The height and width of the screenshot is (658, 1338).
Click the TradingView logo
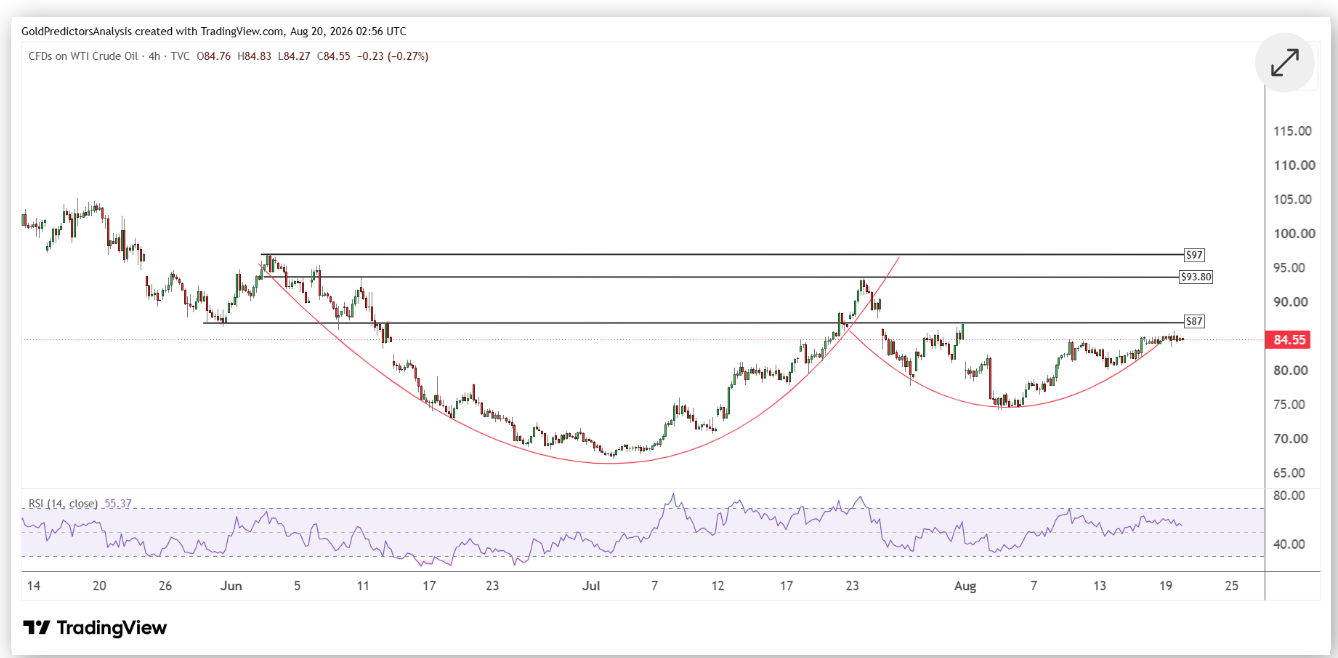point(95,628)
